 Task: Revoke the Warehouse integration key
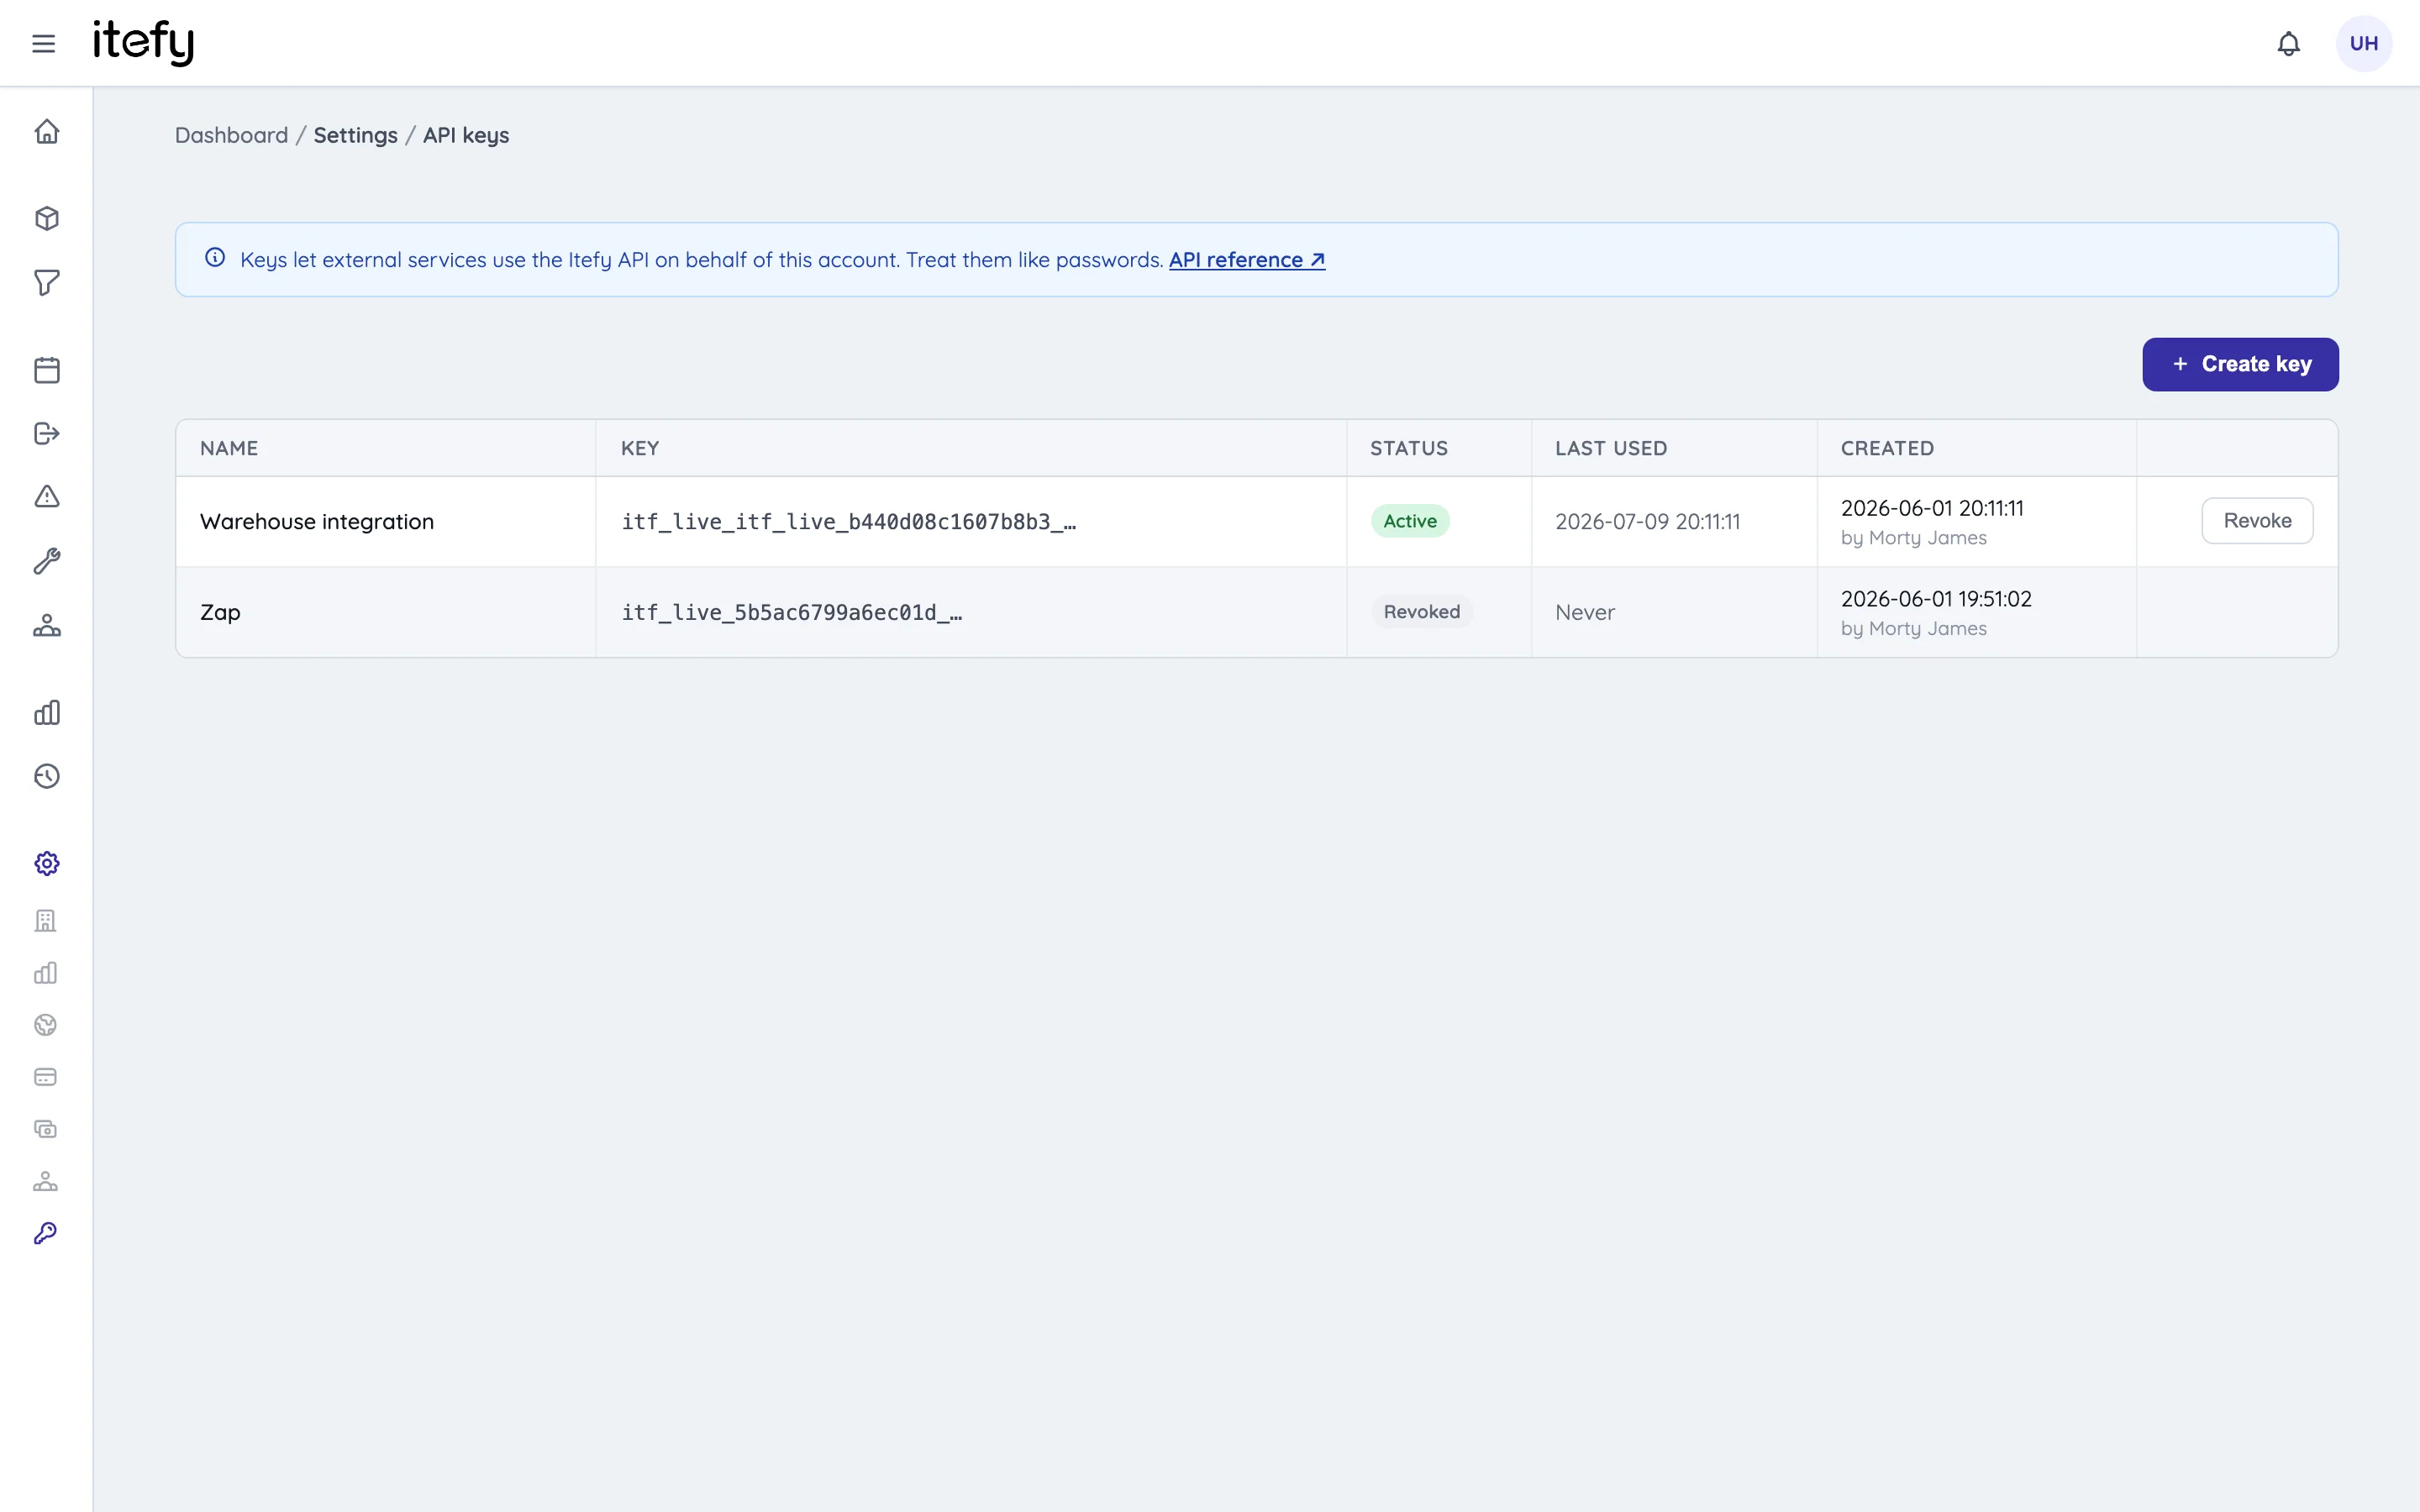pos(2257,521)
